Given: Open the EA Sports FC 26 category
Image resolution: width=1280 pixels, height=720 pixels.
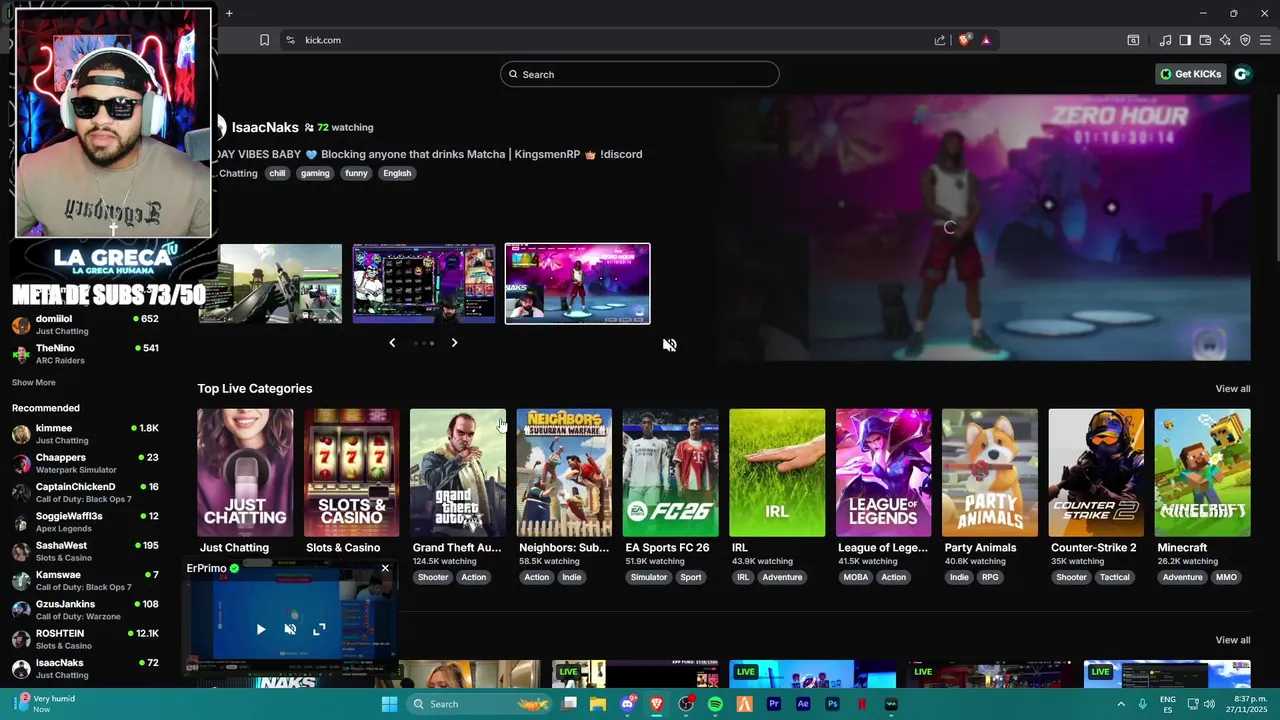Looking at the screenshot, I should coord(671,473).
